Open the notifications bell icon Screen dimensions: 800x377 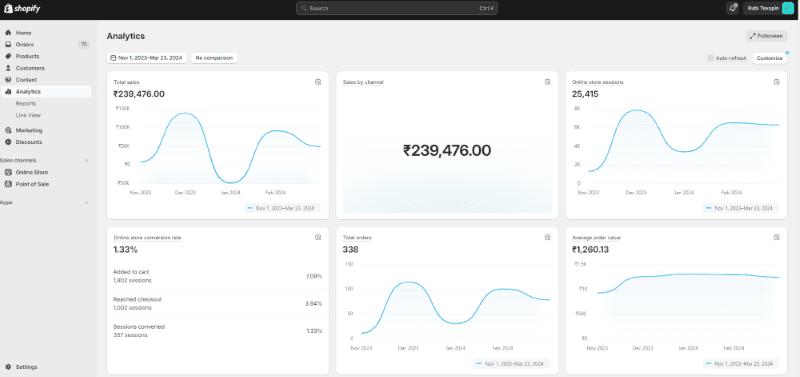point(732,8)
